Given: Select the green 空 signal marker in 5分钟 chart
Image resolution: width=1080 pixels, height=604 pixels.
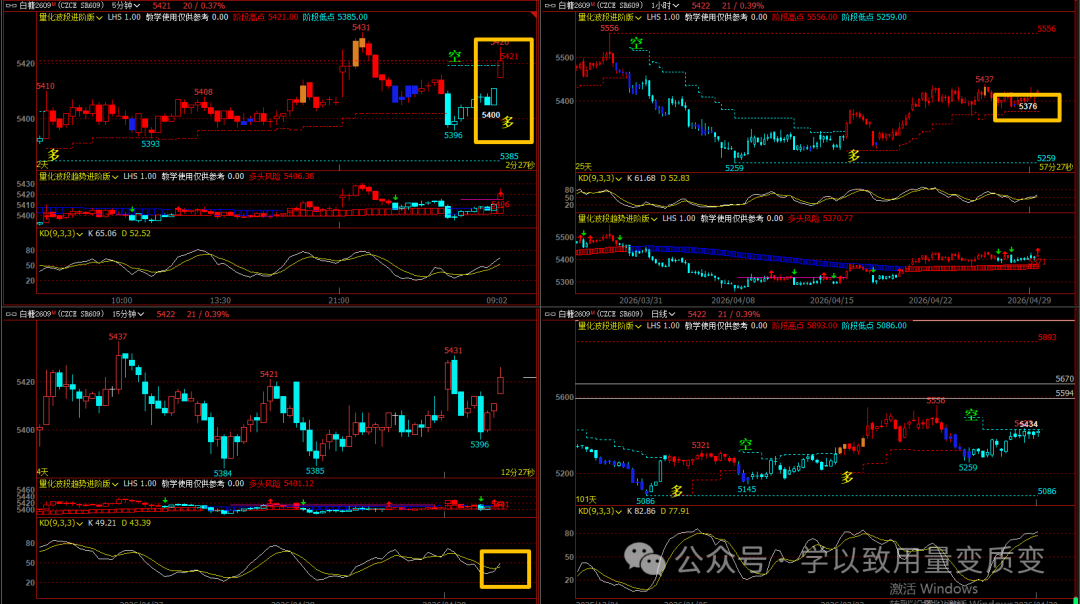Looking at the screenshot, I should [455, 56].
